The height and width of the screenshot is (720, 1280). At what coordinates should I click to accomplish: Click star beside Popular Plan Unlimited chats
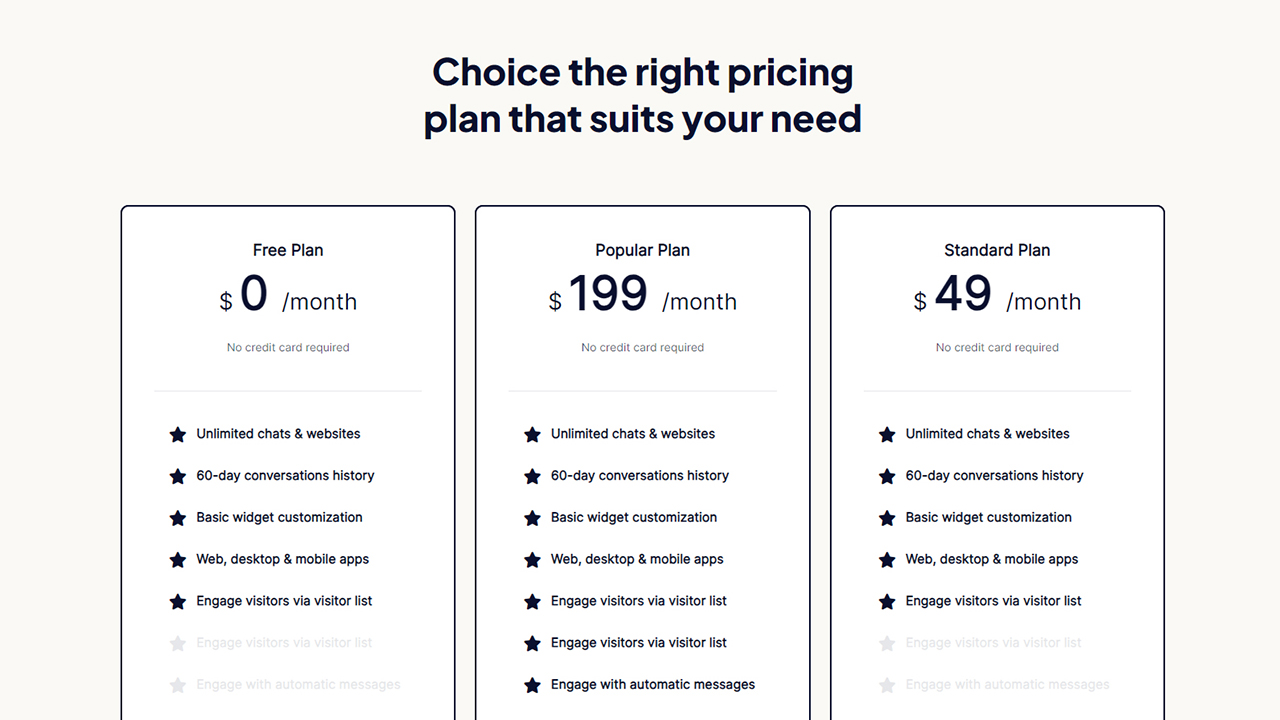pos(532,434)
